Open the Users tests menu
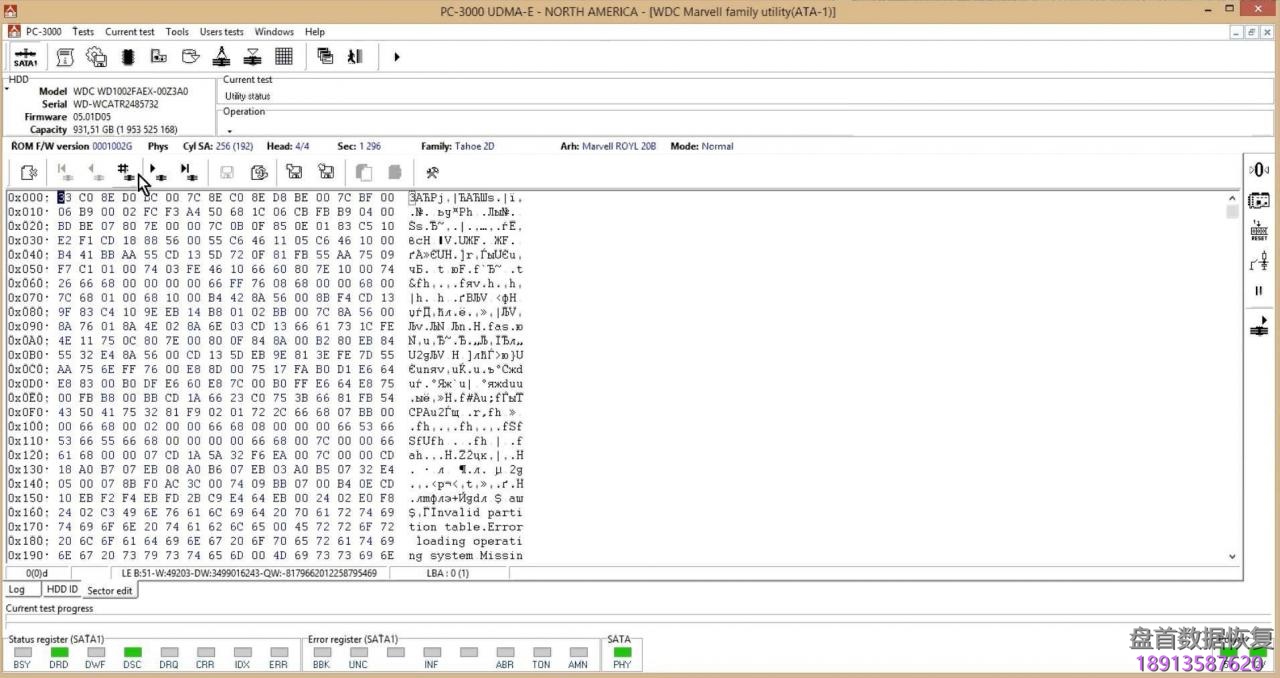This screenshot has height=678, width=1280. [221, 31]
